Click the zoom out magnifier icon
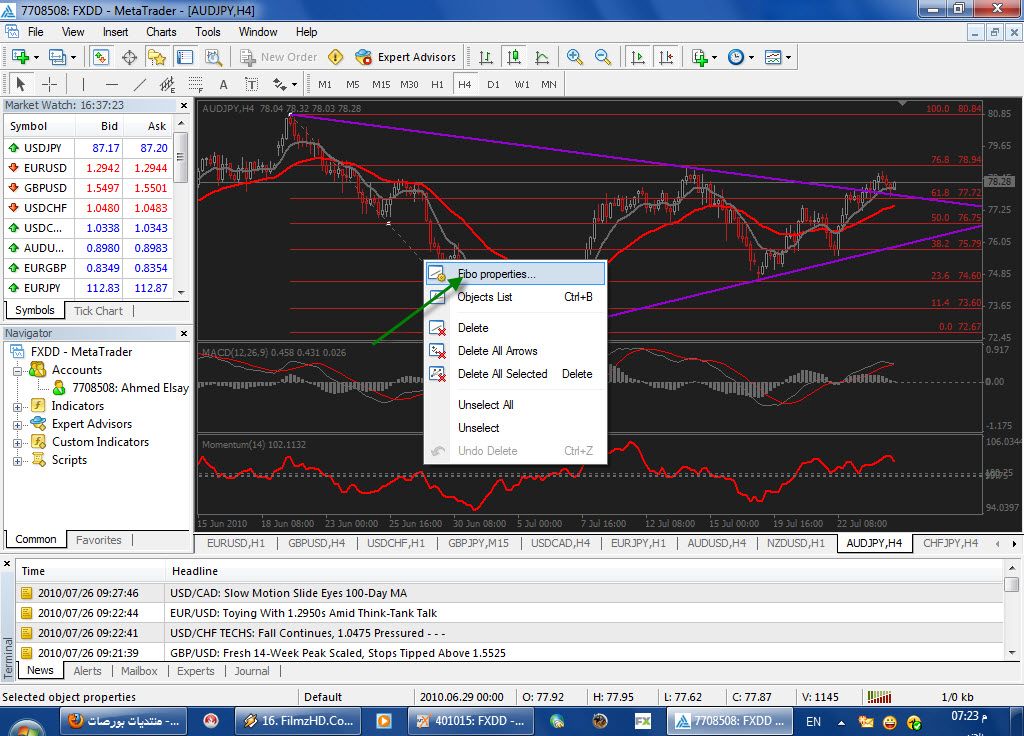The image size is (1024, 736). [603, 57]
